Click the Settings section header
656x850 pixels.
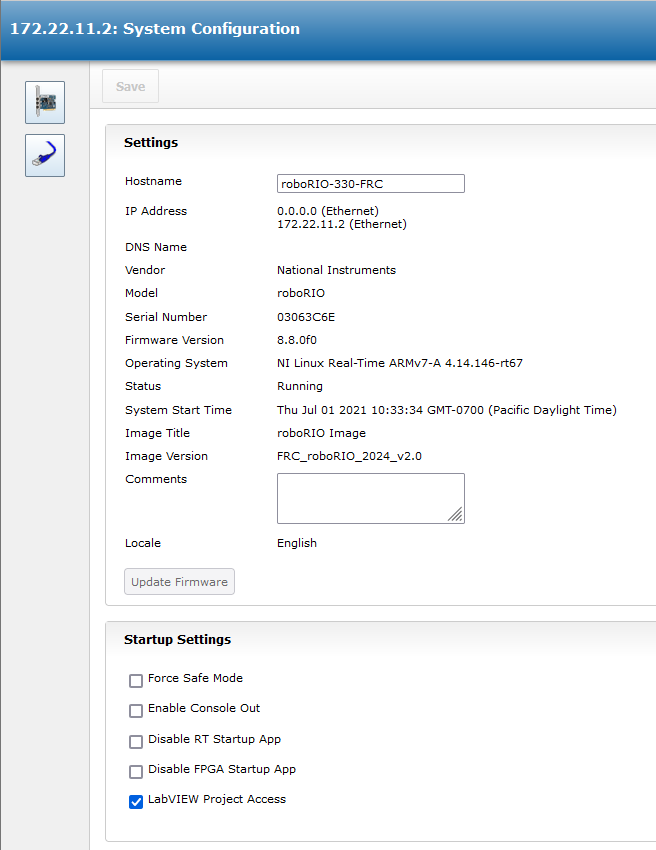pyautogui.click(x=151, y=143)
